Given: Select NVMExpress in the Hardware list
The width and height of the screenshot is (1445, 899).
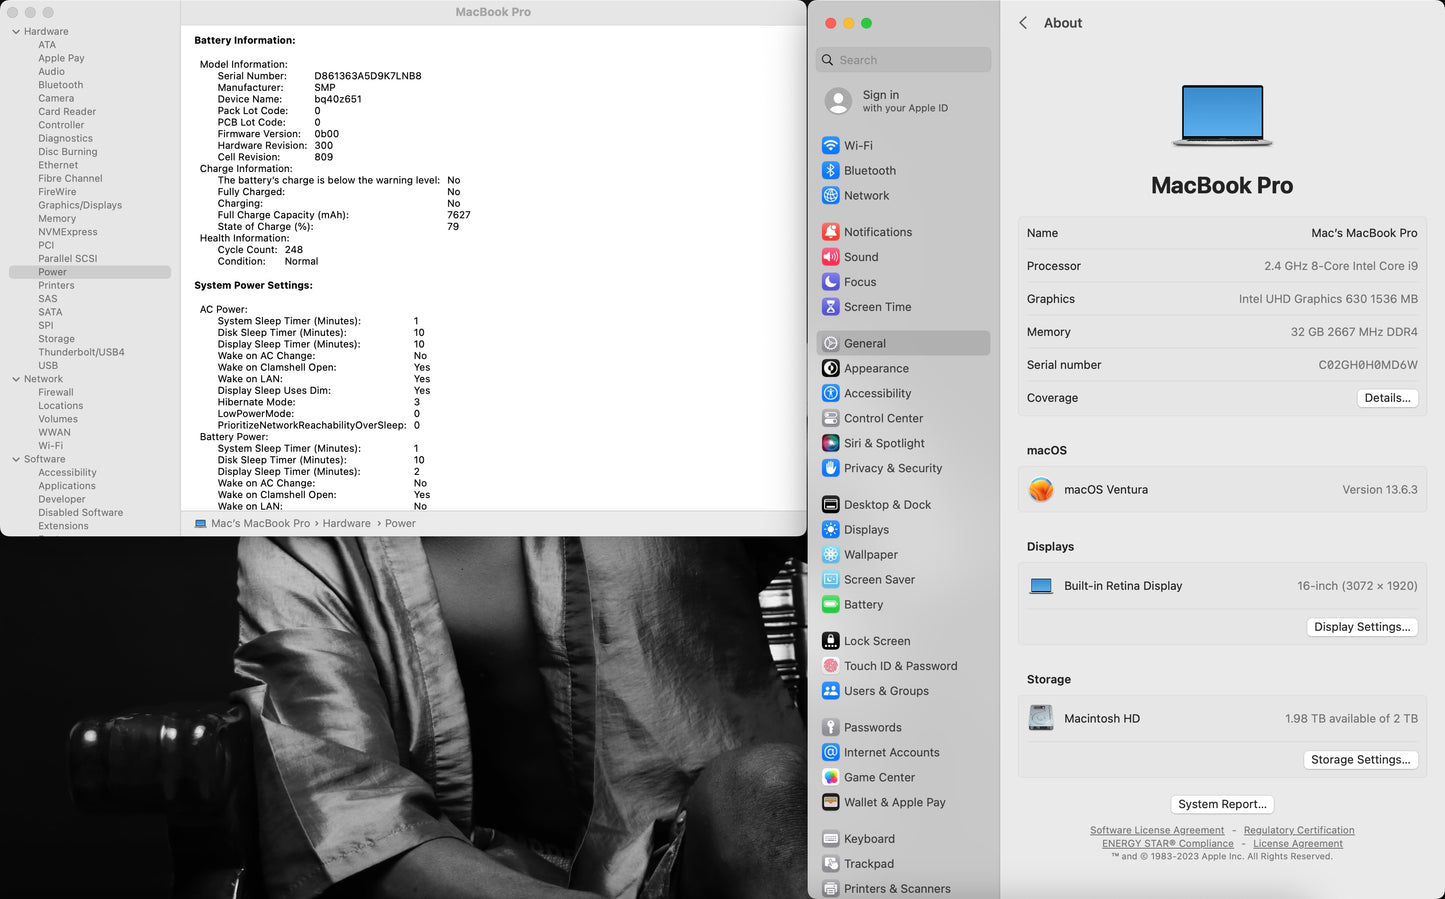Looking at the screenshot, I should pyautogui.click(x=68, y=232).
